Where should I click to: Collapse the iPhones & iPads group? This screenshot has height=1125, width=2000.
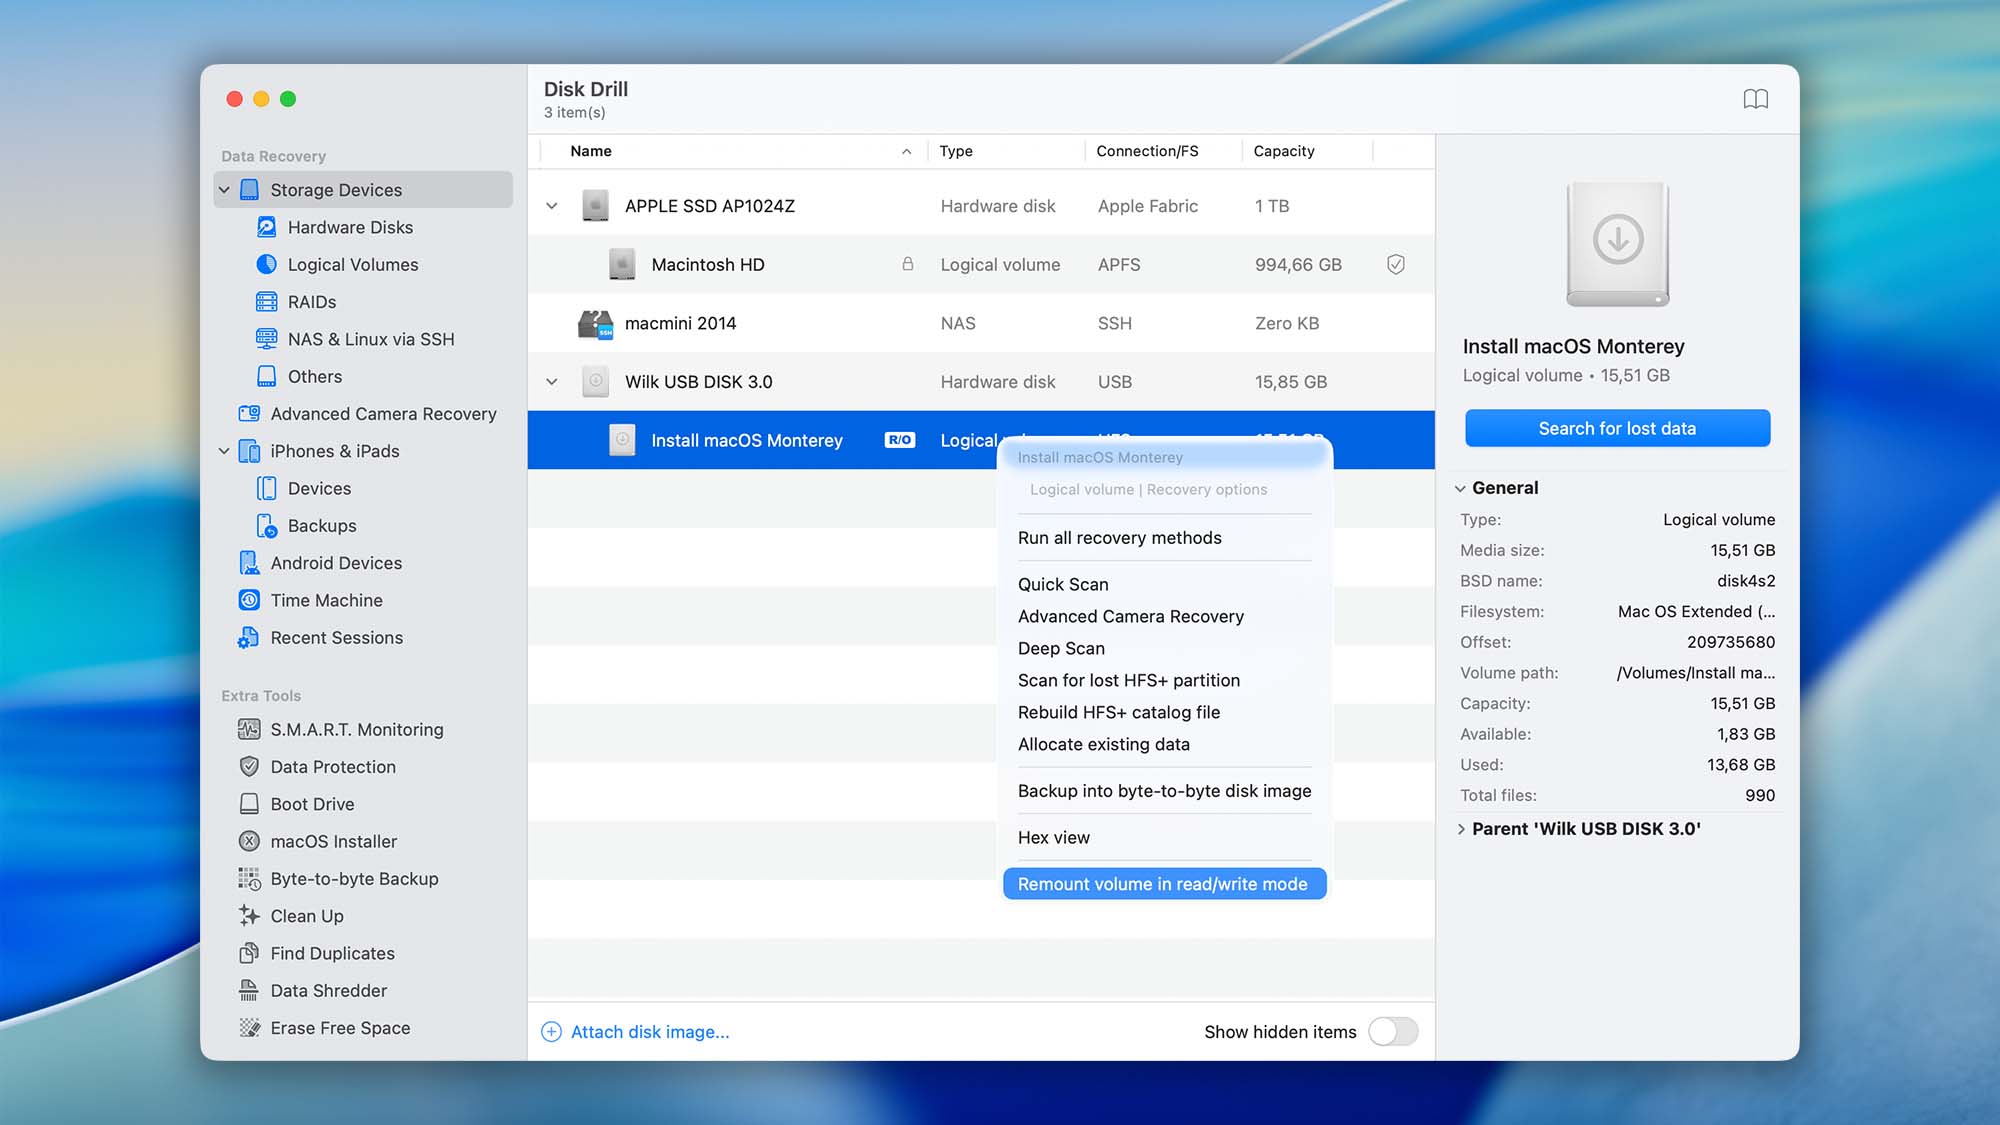click(224, 451)
